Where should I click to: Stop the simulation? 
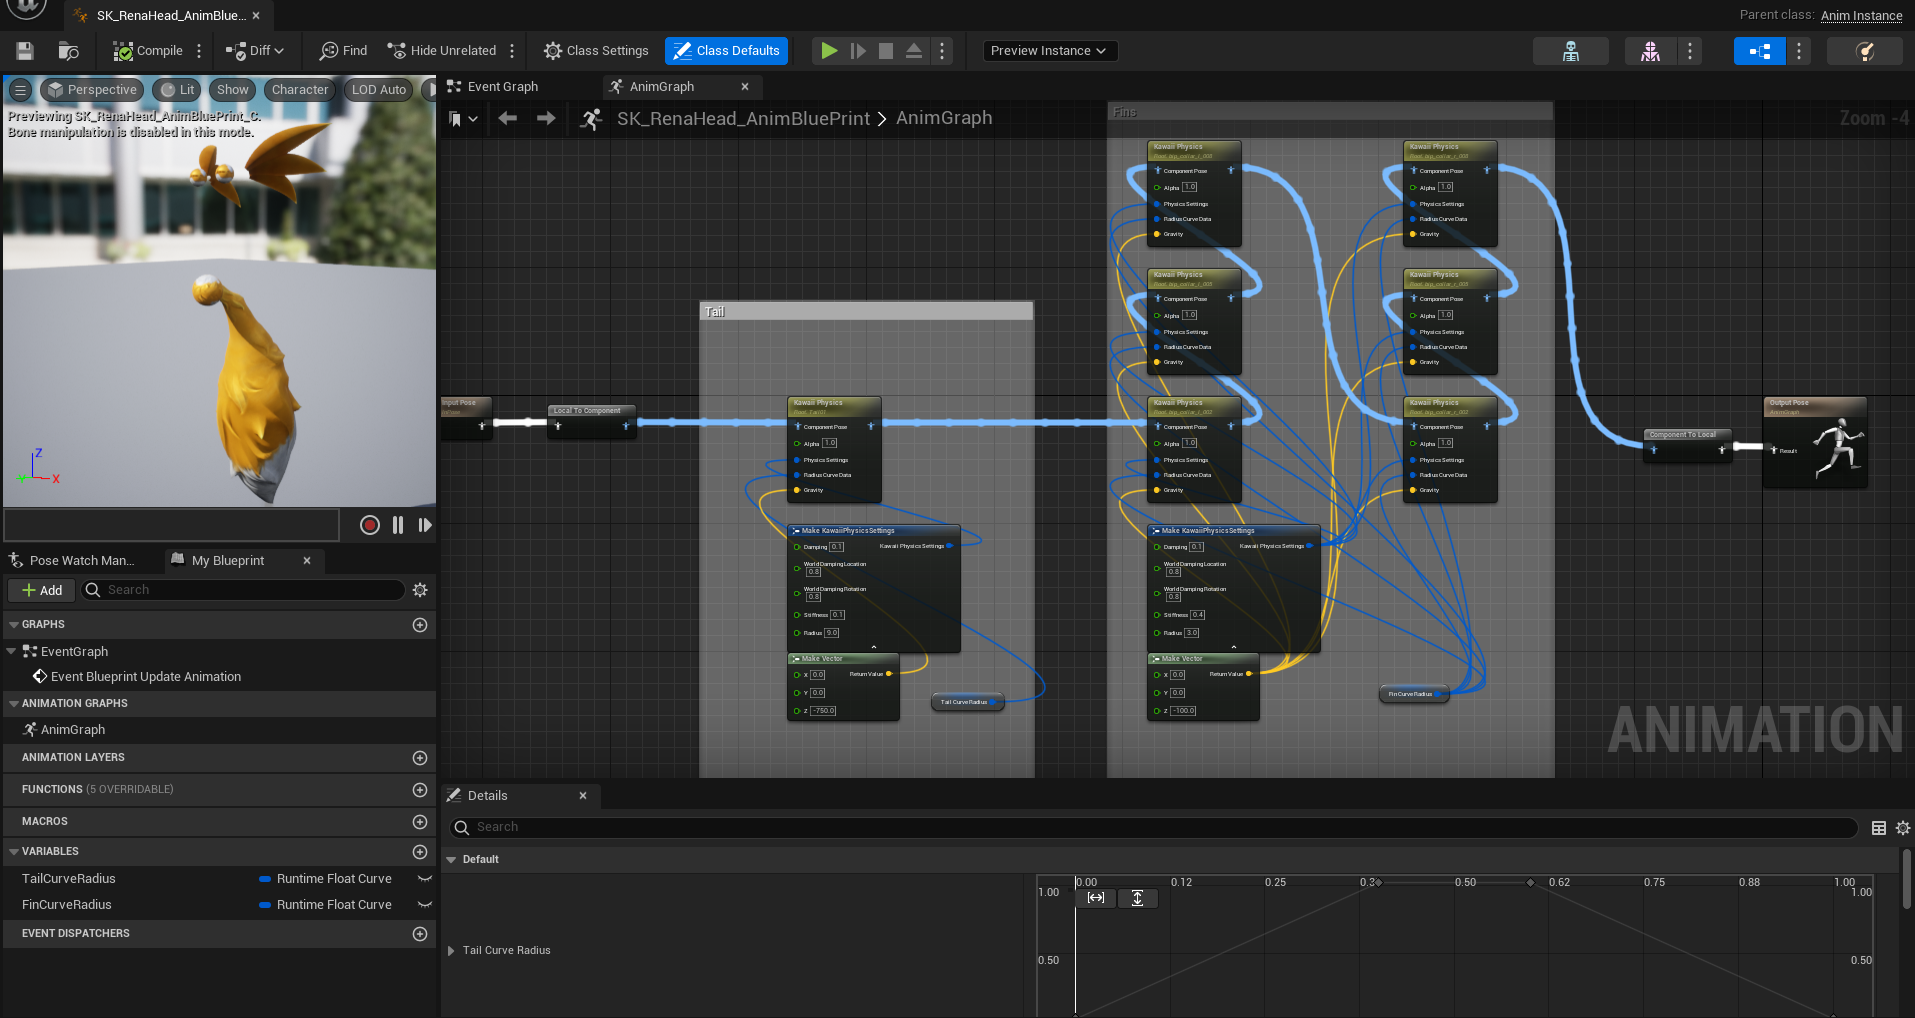tap(886, 51)
